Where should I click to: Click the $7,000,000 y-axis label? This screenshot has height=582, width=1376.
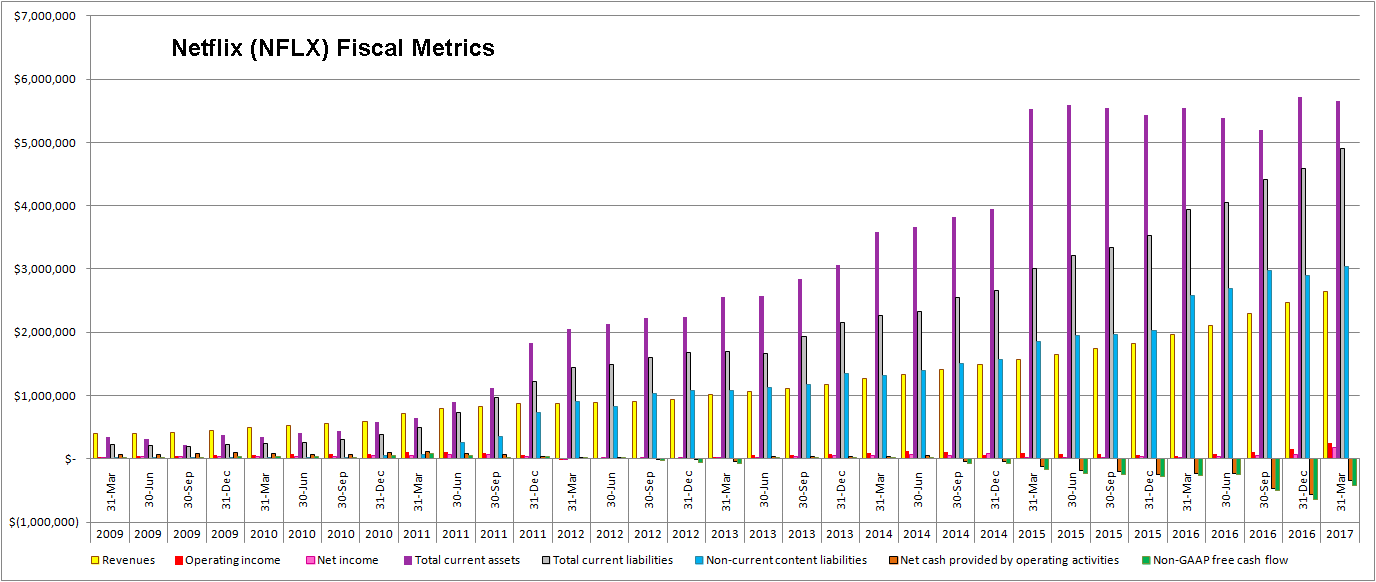[47, 16]
